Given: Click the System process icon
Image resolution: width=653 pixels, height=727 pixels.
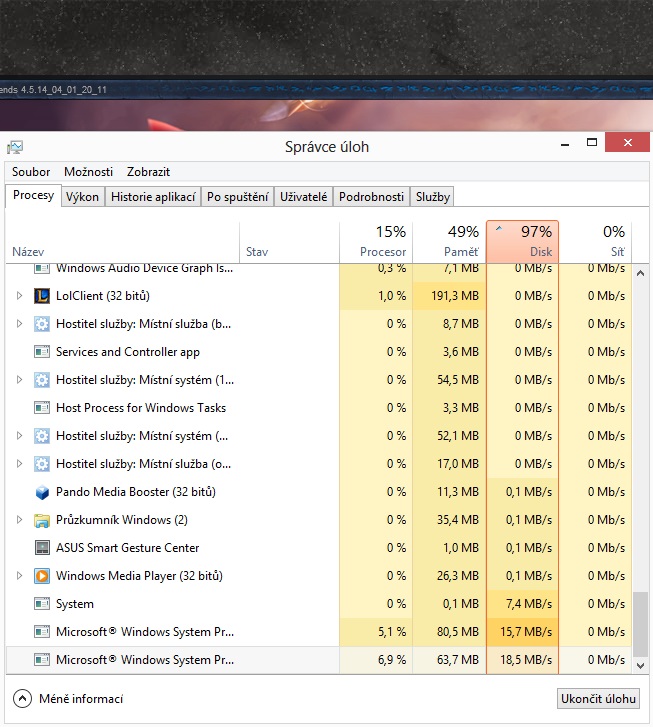Looking at the screenshot, I should (42, 604).
